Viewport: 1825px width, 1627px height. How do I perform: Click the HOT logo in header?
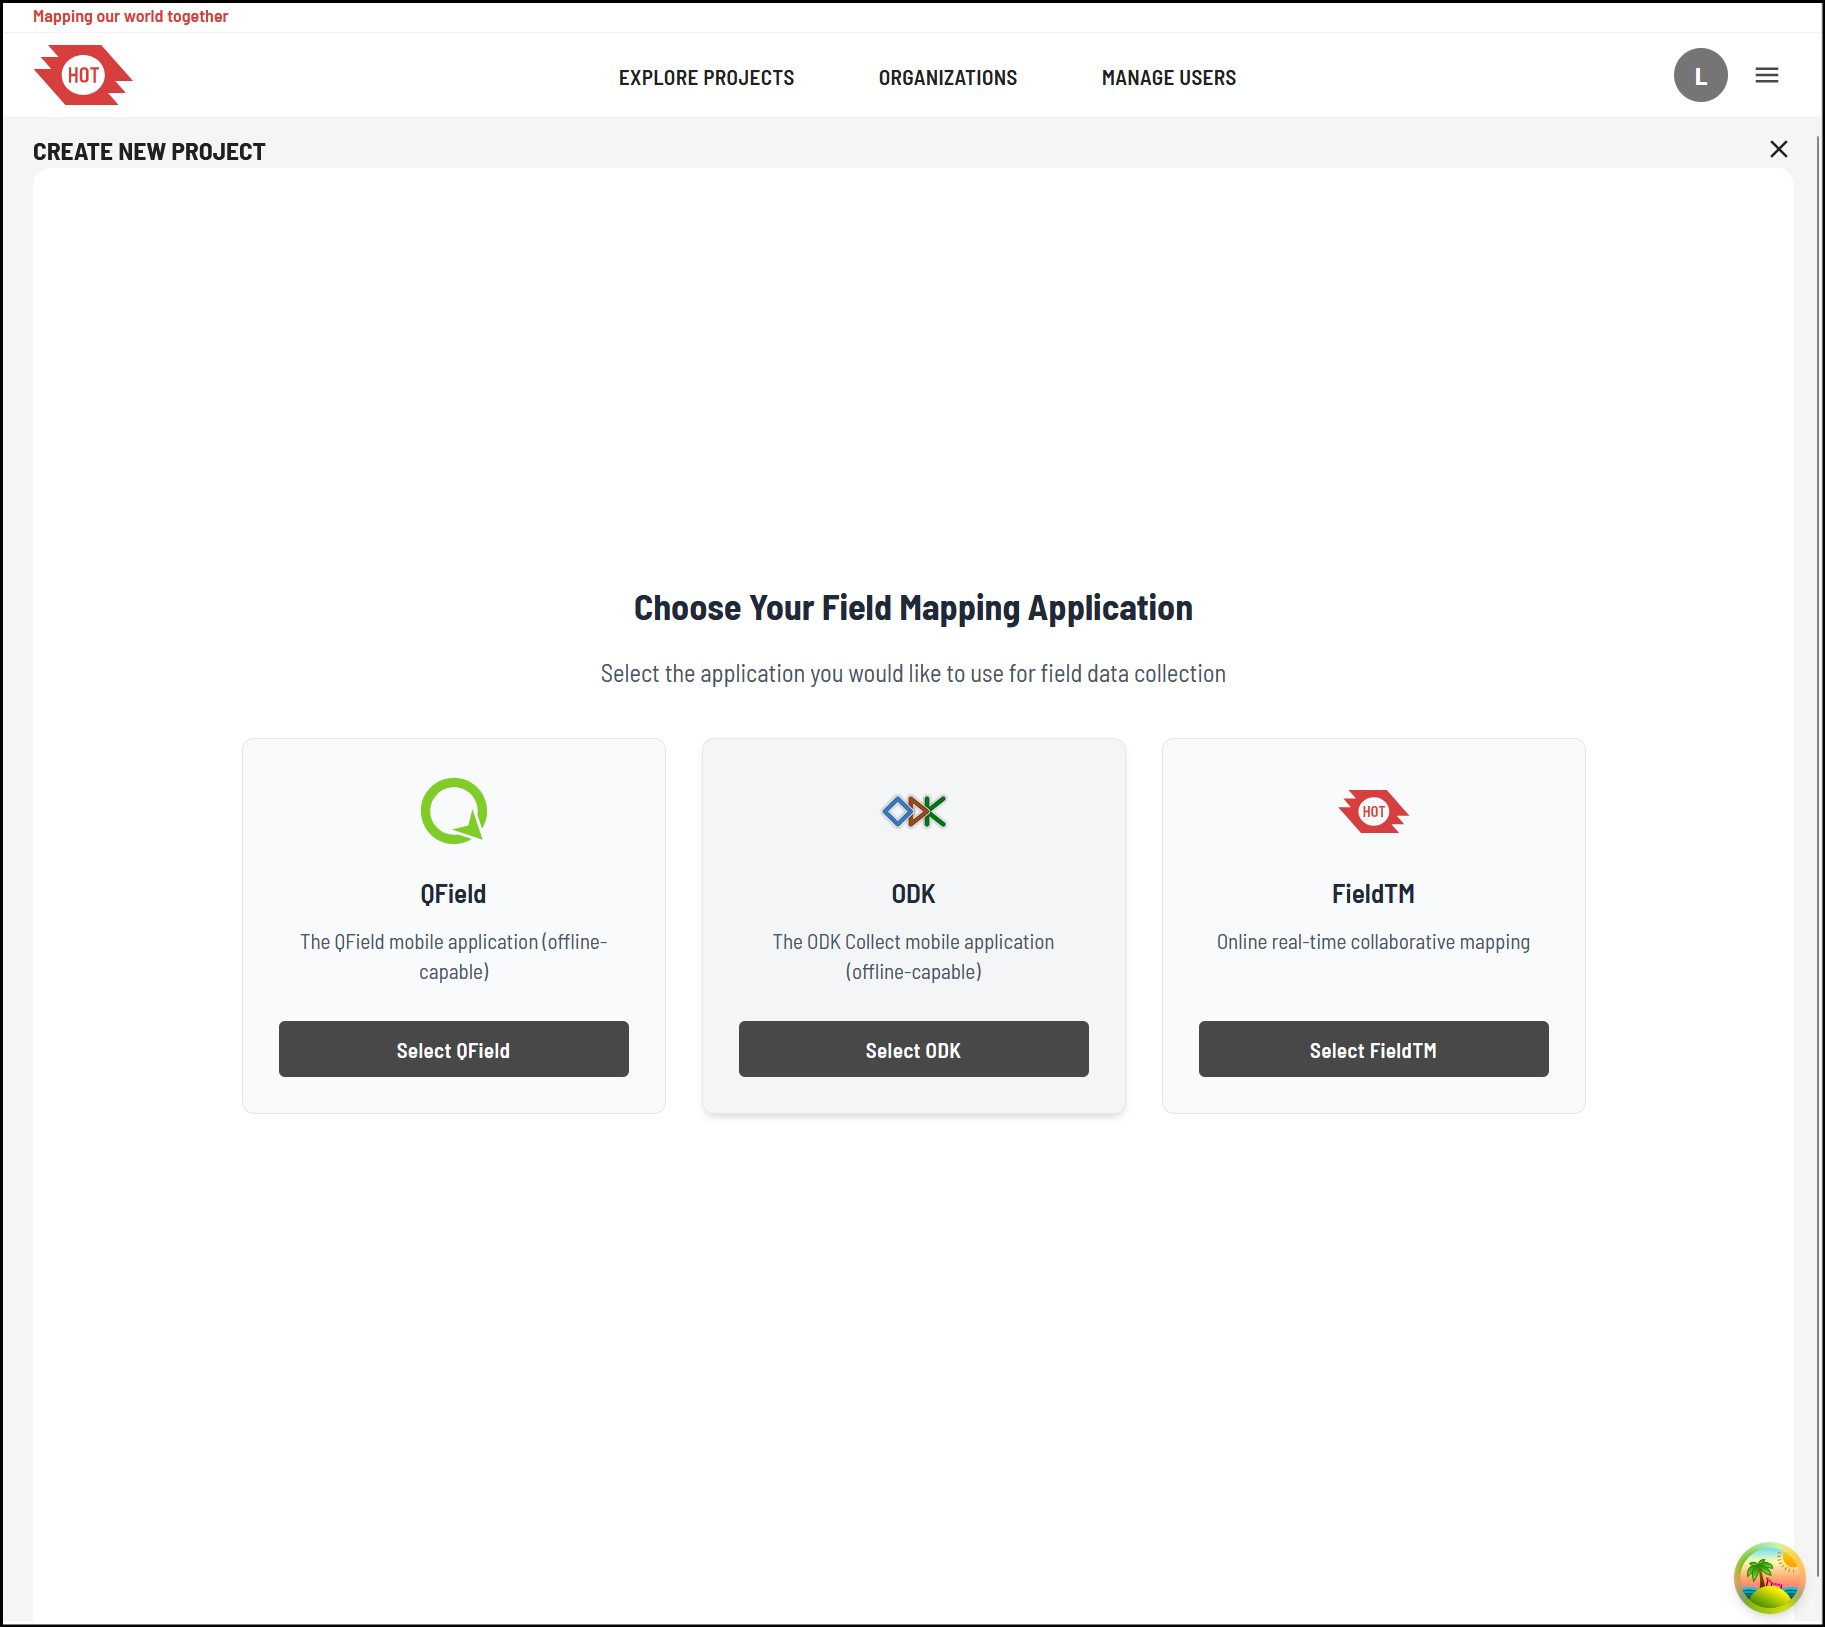pos(83,75)
